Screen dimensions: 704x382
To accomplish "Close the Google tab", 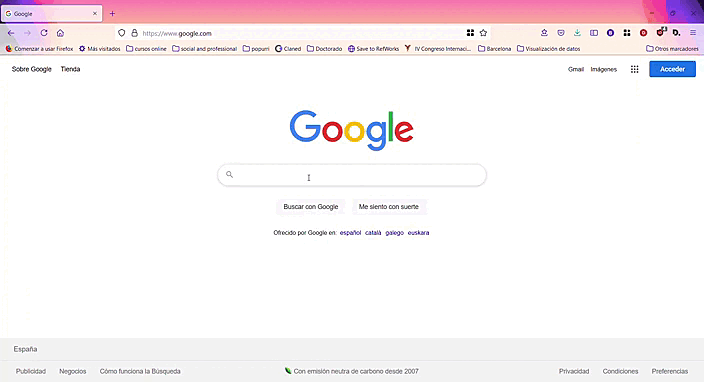I will [95, 13].
